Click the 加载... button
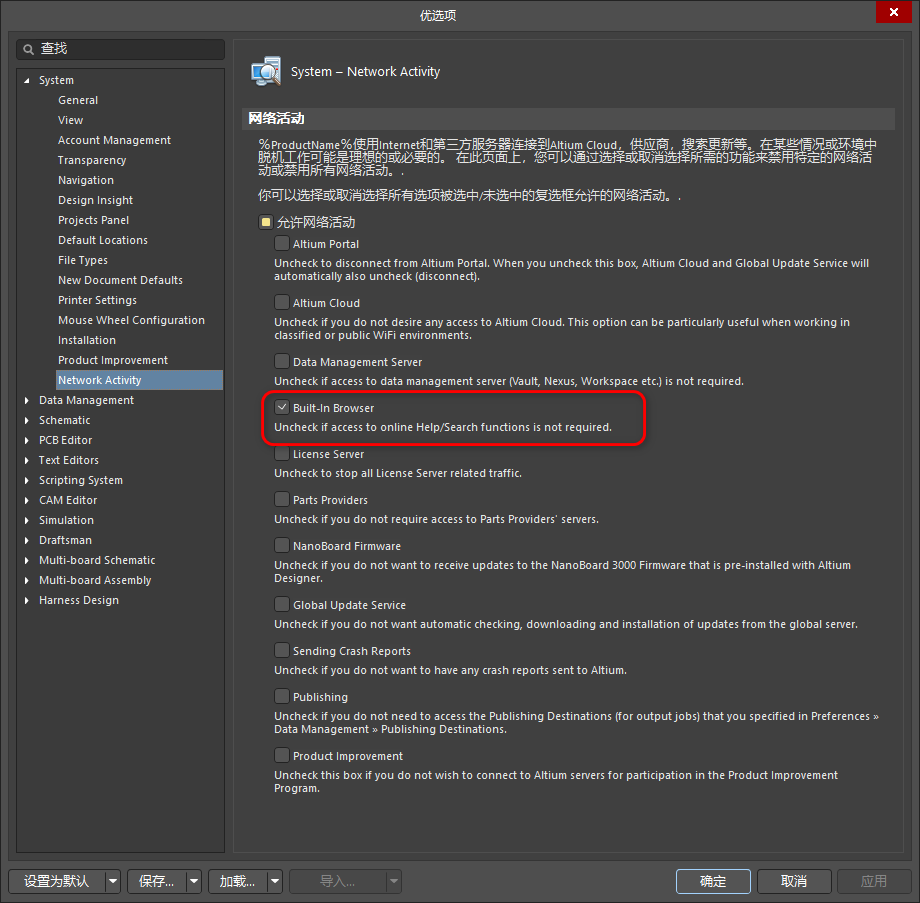920x903 pixels. pyautogui.click(x=238, y=881)
